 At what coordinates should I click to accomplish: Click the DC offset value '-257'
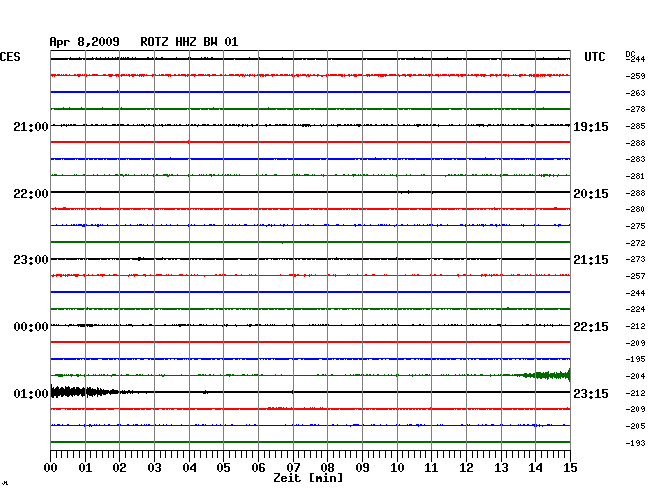[x=635, y=276]
